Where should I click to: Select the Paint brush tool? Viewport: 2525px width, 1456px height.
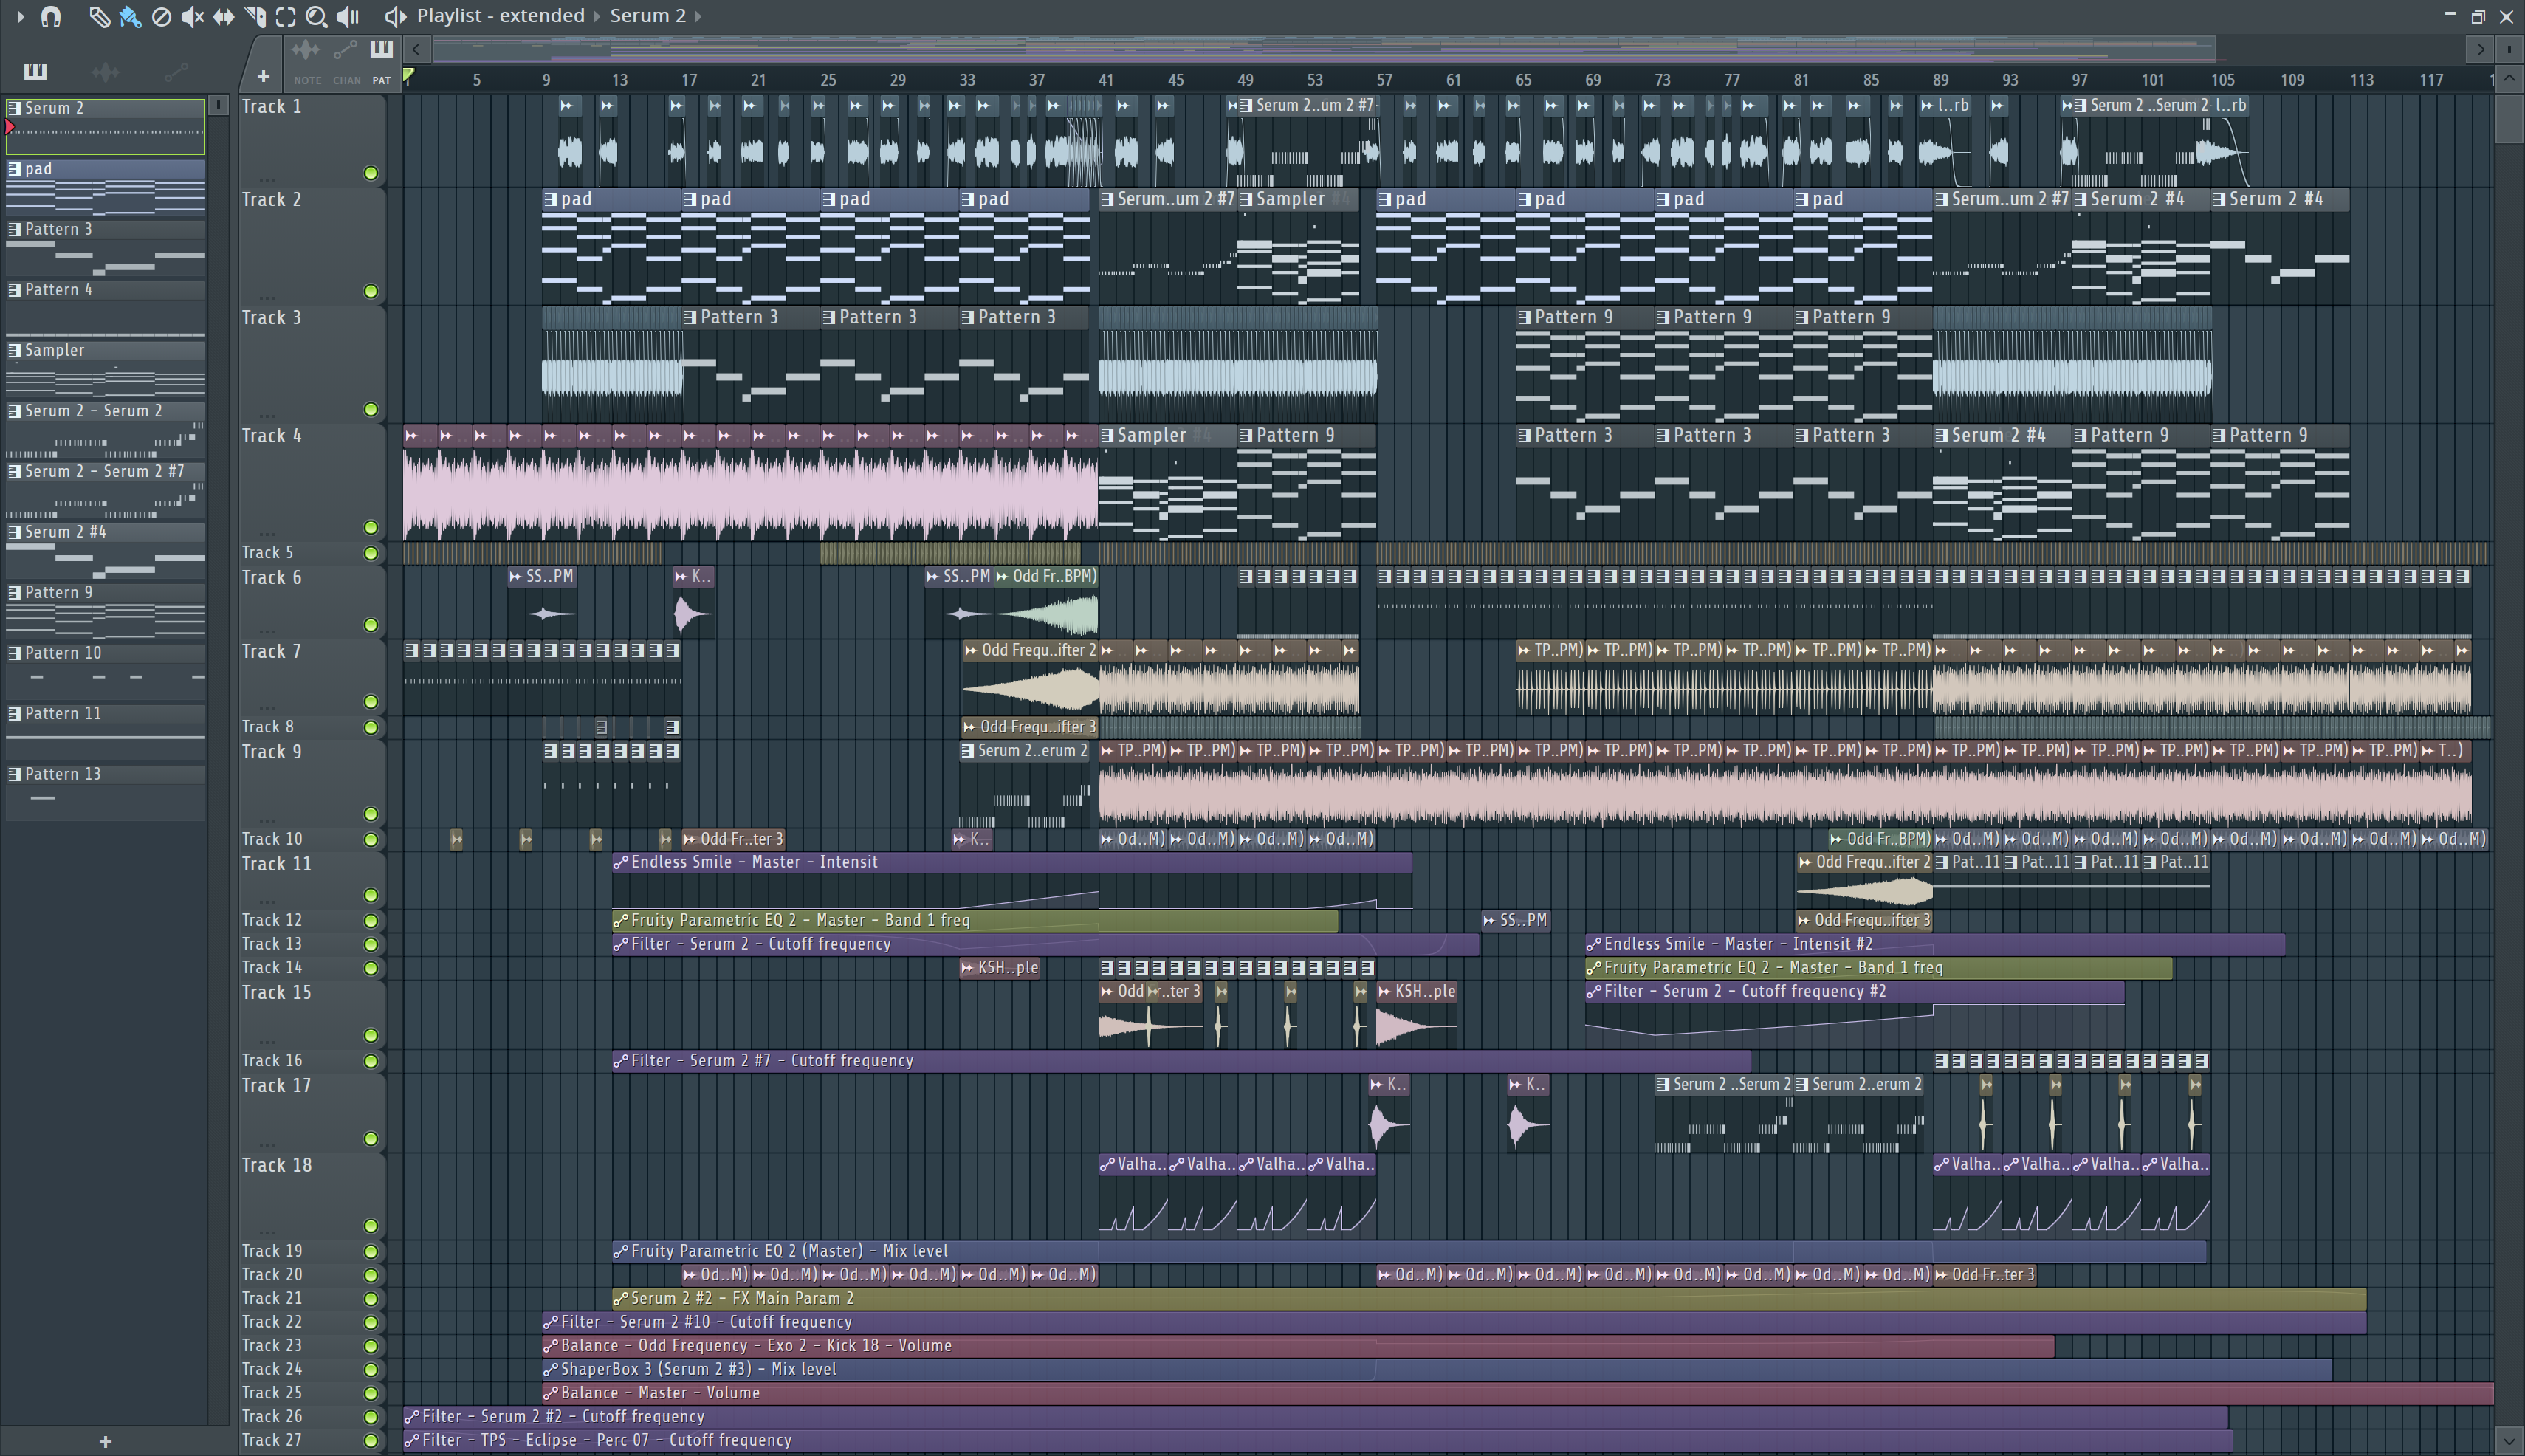tap(130, 16)
